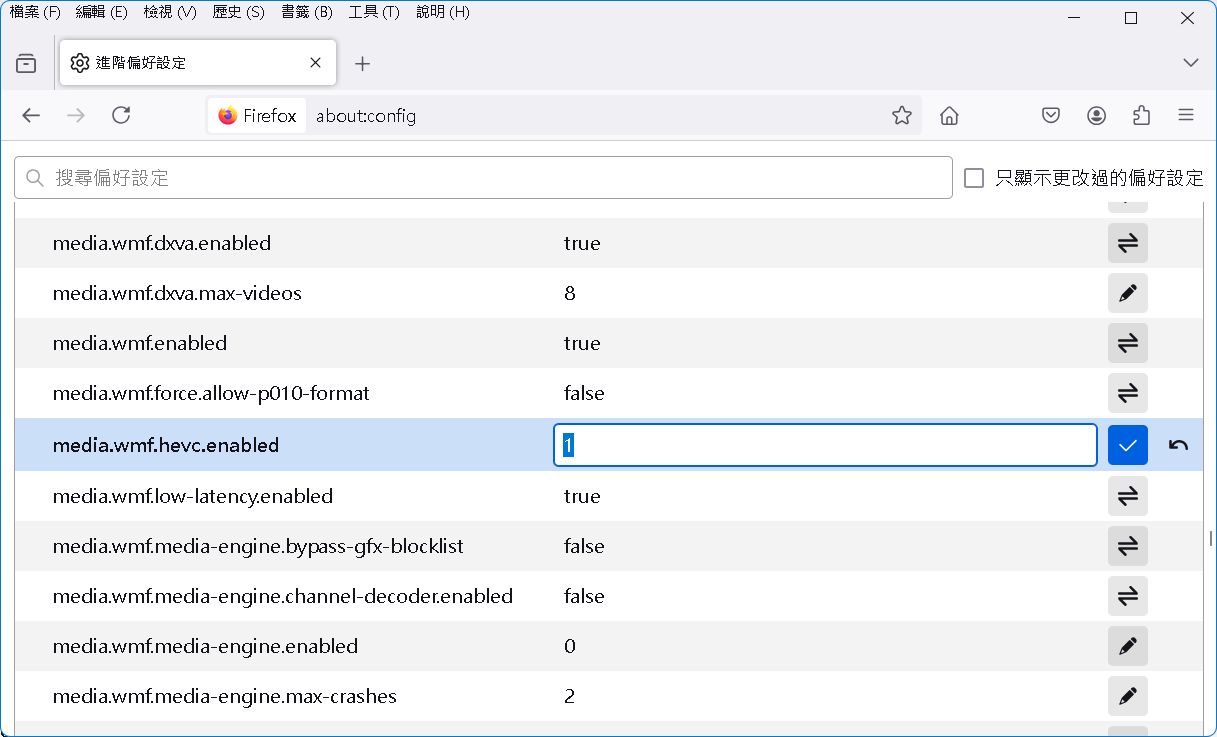Viewport: 1217px width, 737px height.
Task: Open the Firefox account icon
Action: 1097,115
